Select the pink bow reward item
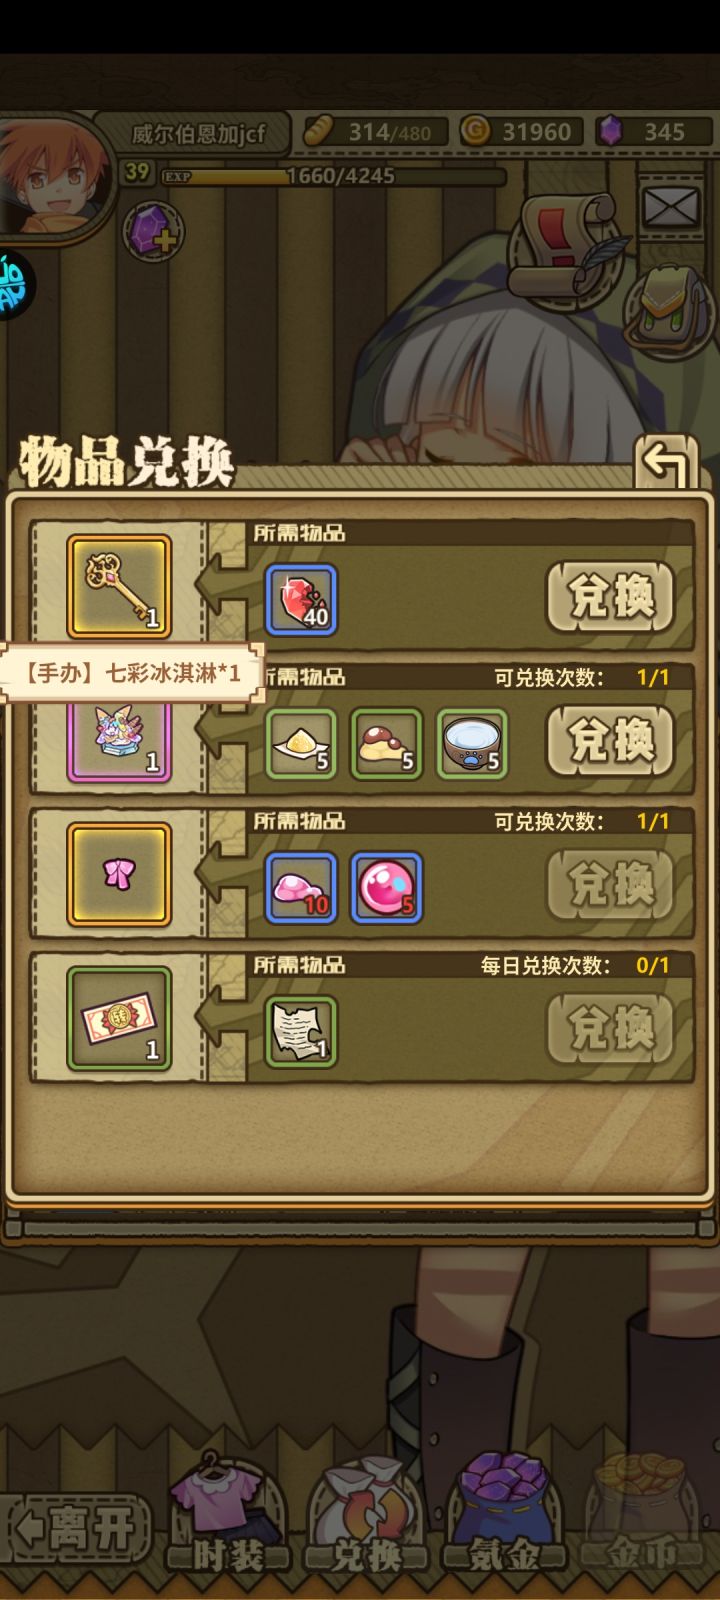This screenshot has width=720, height=1600. click(119, 875)
